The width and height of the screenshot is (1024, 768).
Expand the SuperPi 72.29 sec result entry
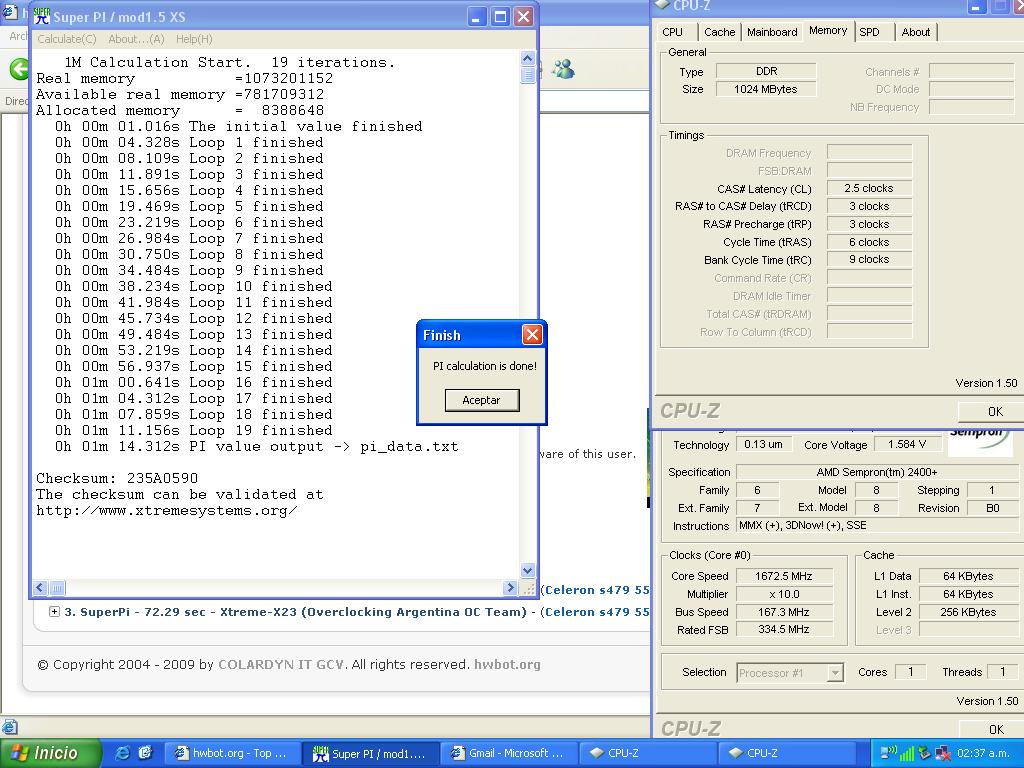pyautogui.click(x=54, y=612)
